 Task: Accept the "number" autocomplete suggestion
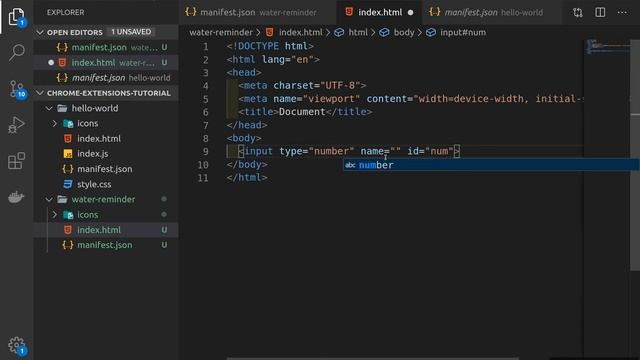491,165
